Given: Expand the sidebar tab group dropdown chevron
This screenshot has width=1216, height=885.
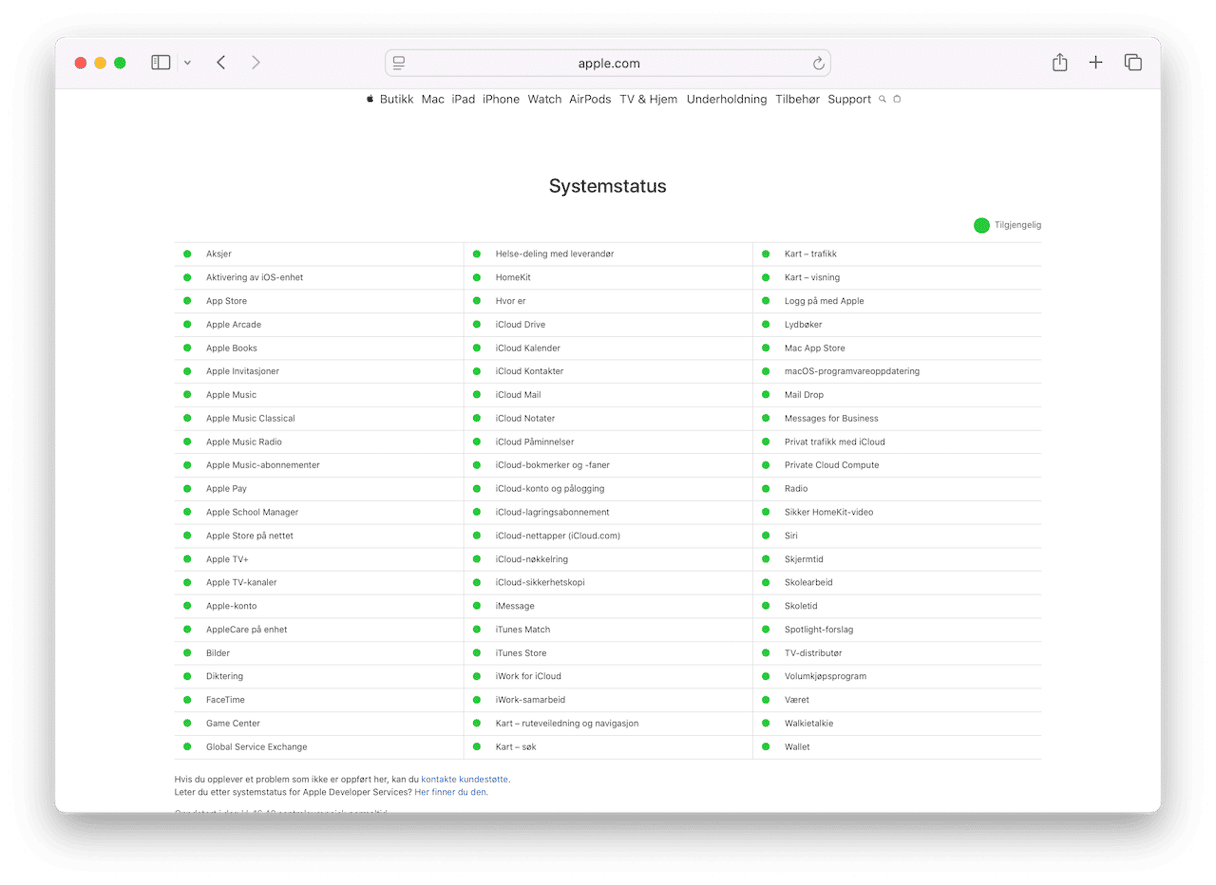Looking at the screenshot, I should point(187,63).
